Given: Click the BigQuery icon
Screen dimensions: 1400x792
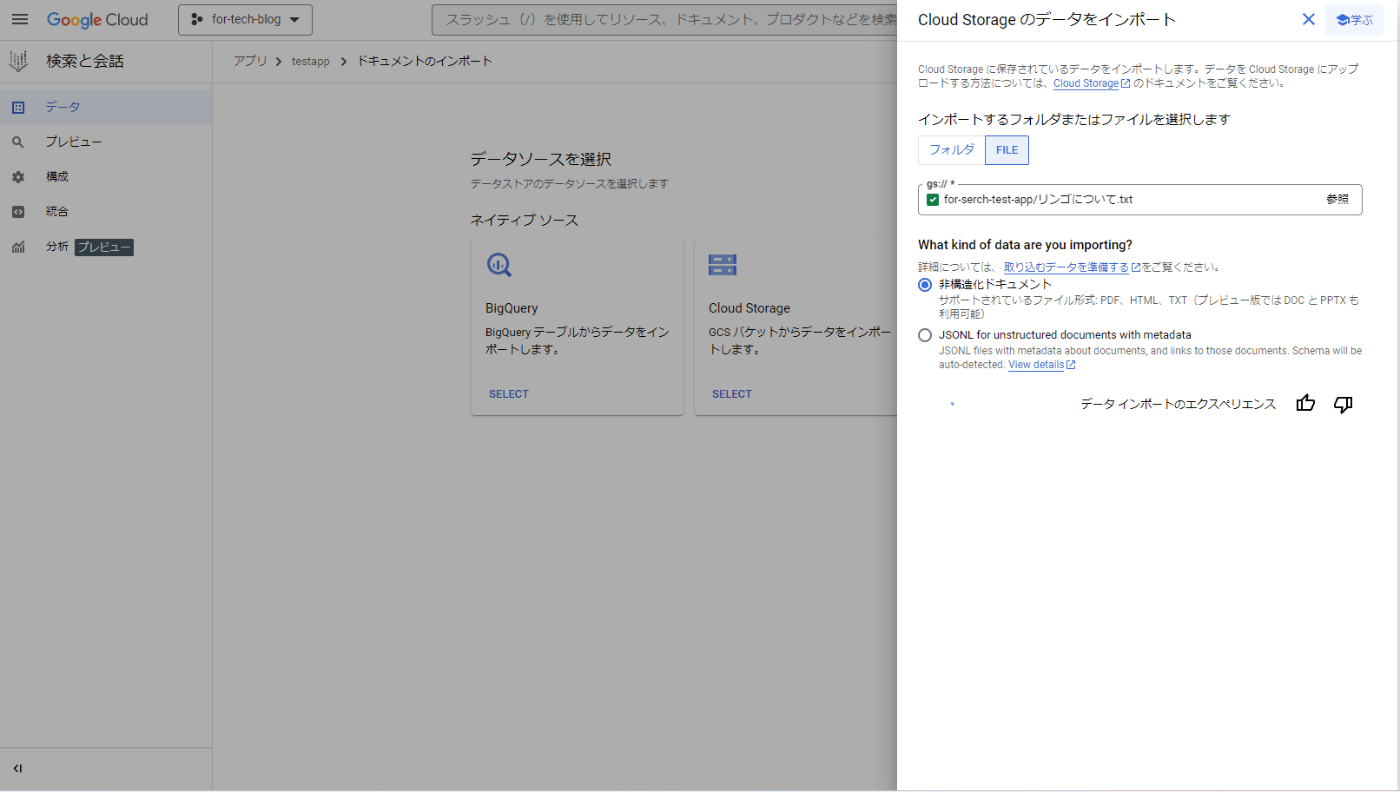Looking at the screenshot, I should coord(499,265).
